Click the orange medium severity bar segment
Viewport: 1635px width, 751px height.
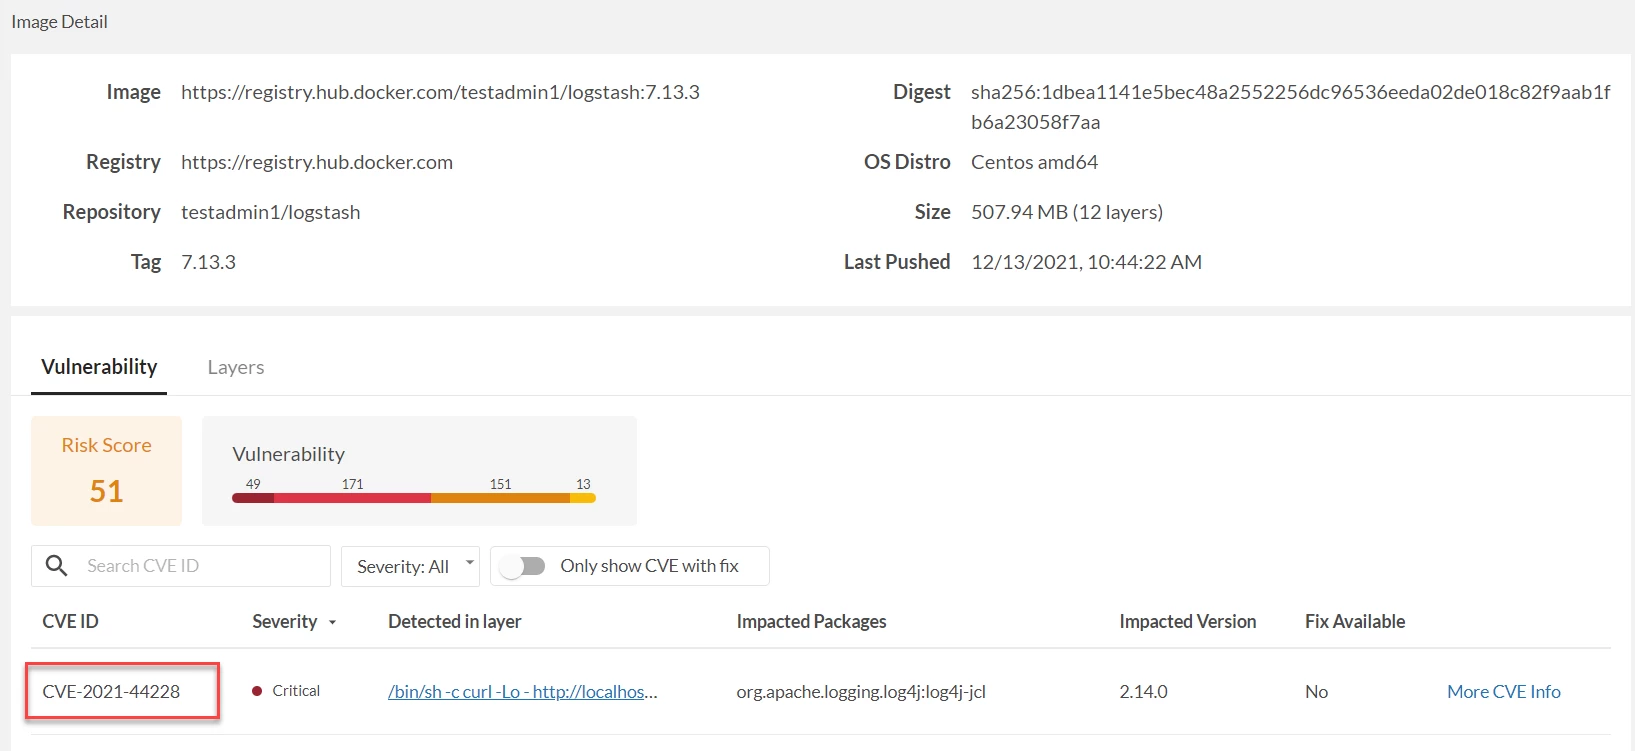[x=500, y=498]
